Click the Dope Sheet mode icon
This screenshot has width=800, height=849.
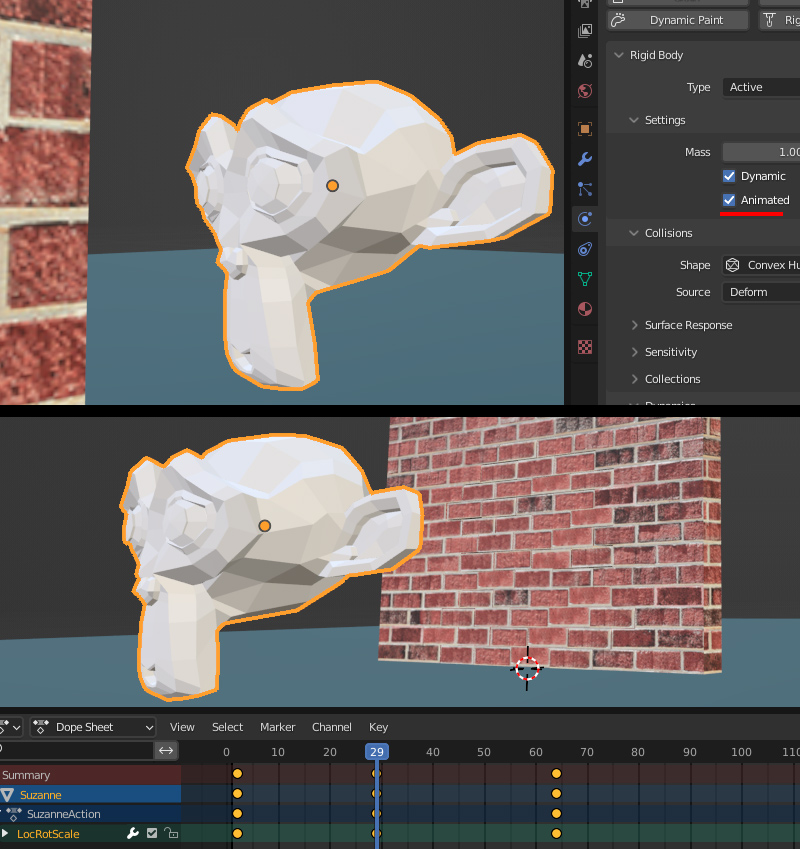coord(41,727)
